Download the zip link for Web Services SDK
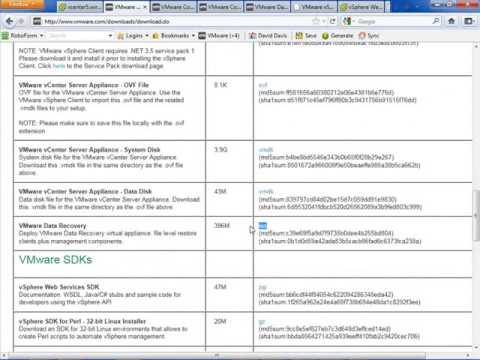The image size is (480, 360). point(262,287)
